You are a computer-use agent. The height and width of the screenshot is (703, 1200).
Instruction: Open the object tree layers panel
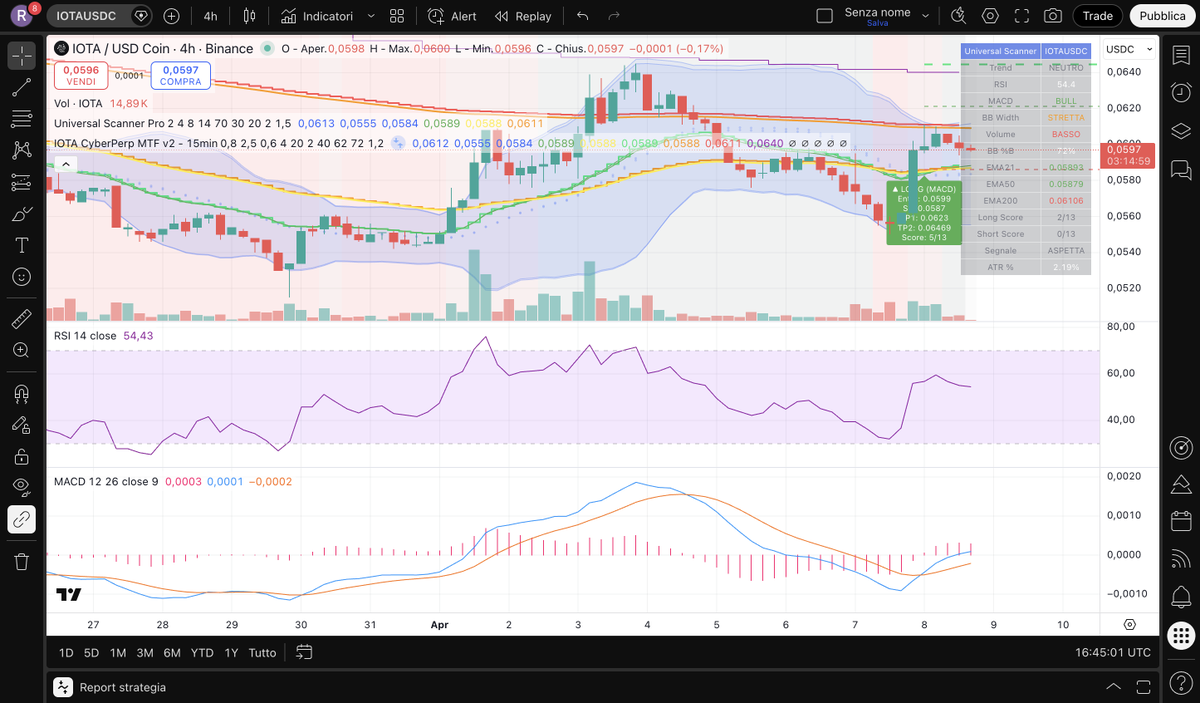point(1181,131)
